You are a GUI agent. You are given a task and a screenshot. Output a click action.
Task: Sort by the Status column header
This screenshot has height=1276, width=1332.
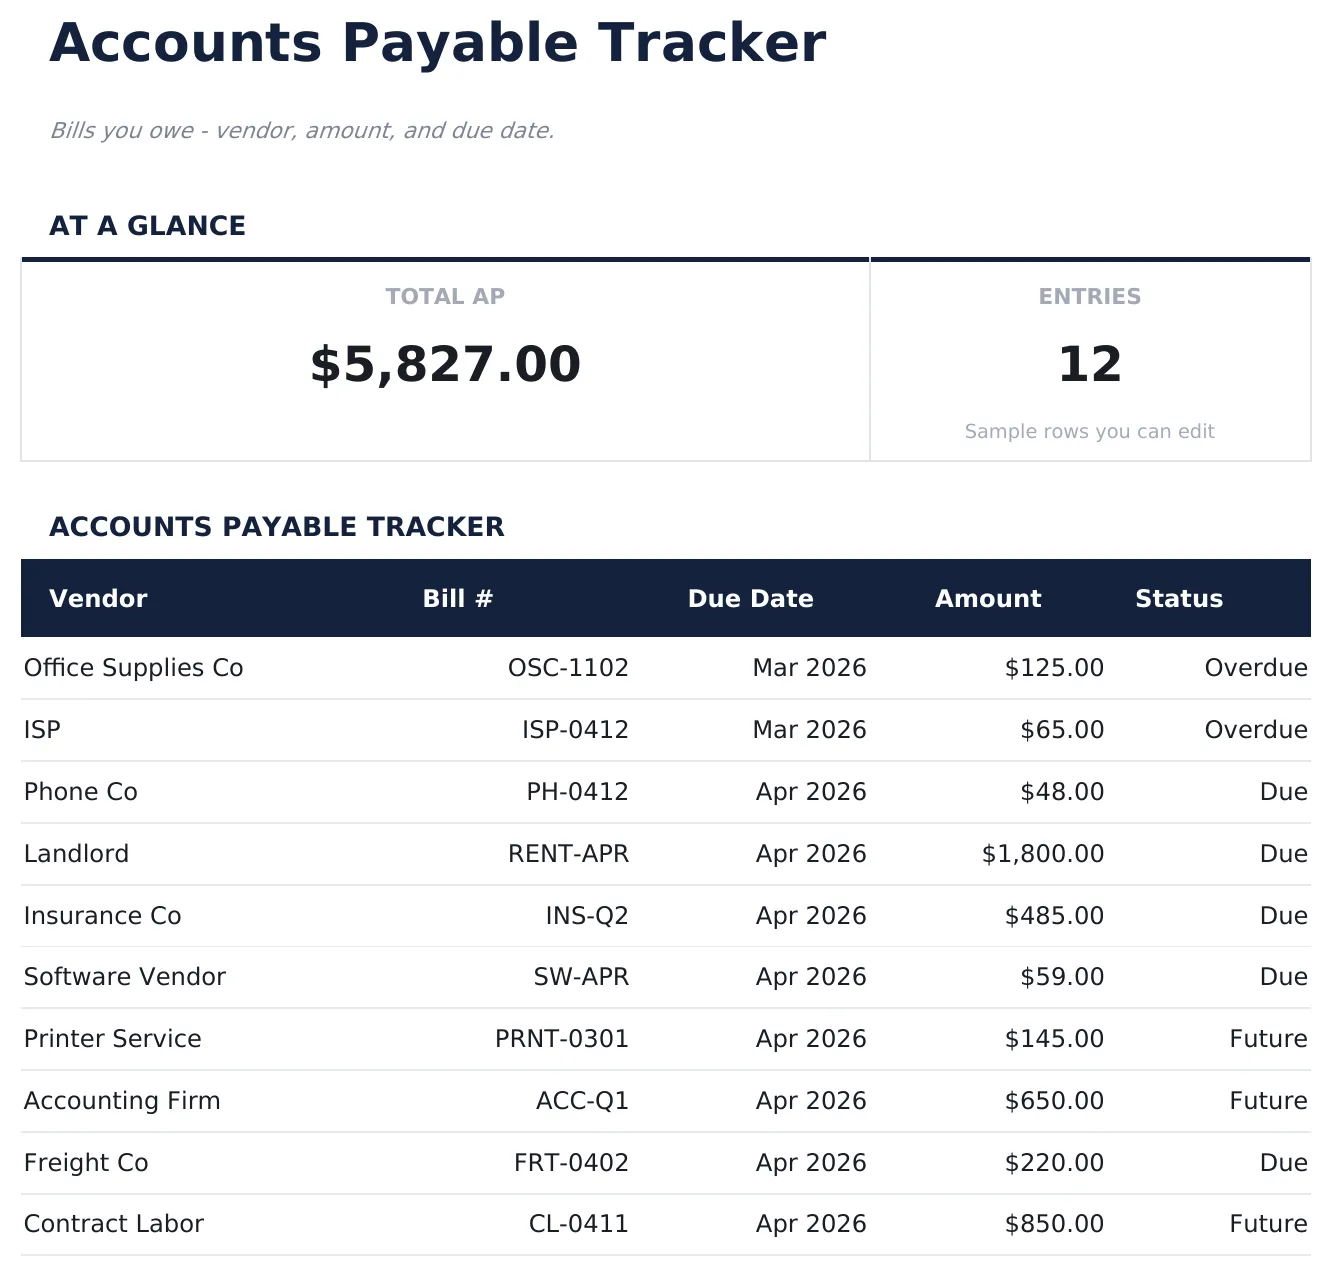tap(1179, 598)
